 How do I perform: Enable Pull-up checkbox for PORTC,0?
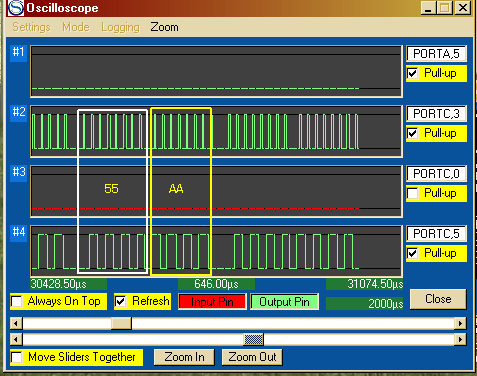click(413, 193)
